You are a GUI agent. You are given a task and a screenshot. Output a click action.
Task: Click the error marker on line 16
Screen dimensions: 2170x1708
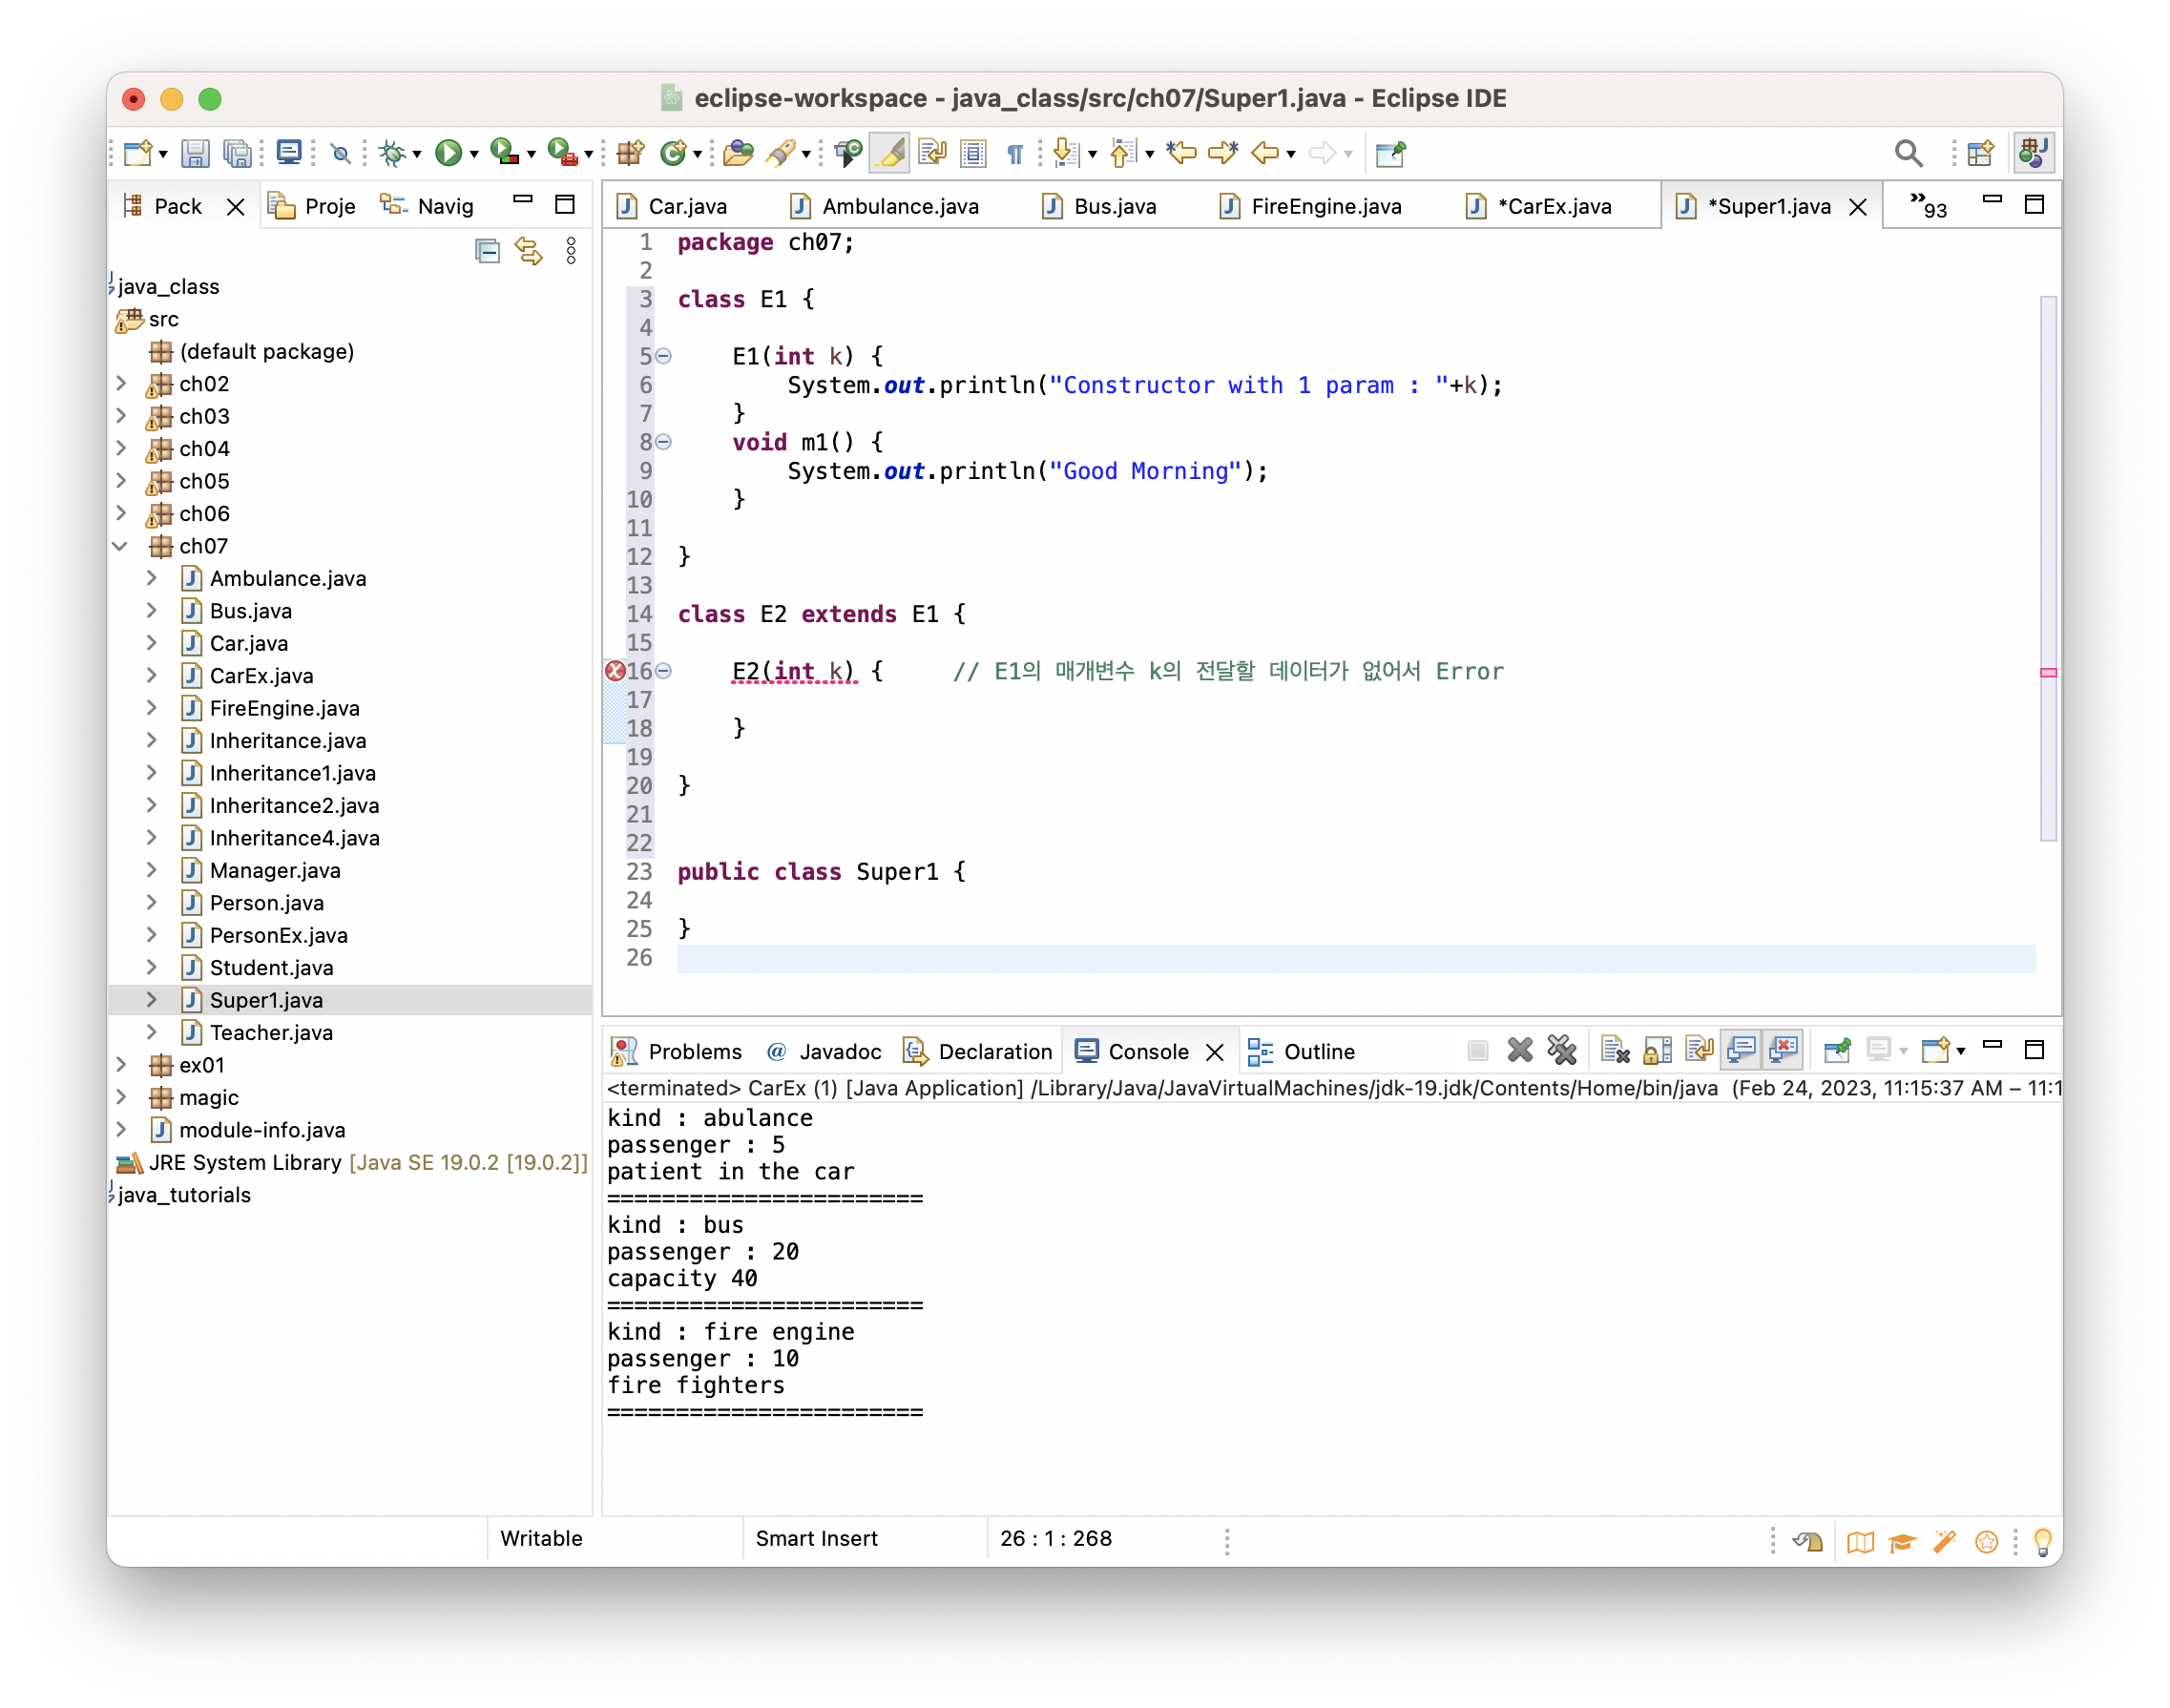coord(615,671)
